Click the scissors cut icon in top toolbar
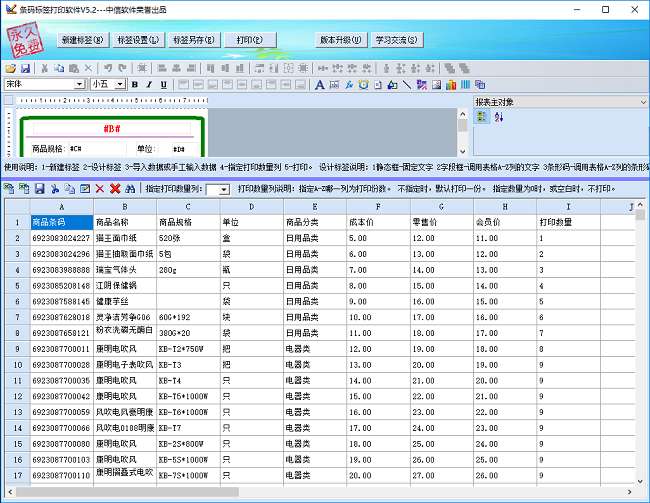650x503 pixels. pyautogui.click(x=44, y=68)
